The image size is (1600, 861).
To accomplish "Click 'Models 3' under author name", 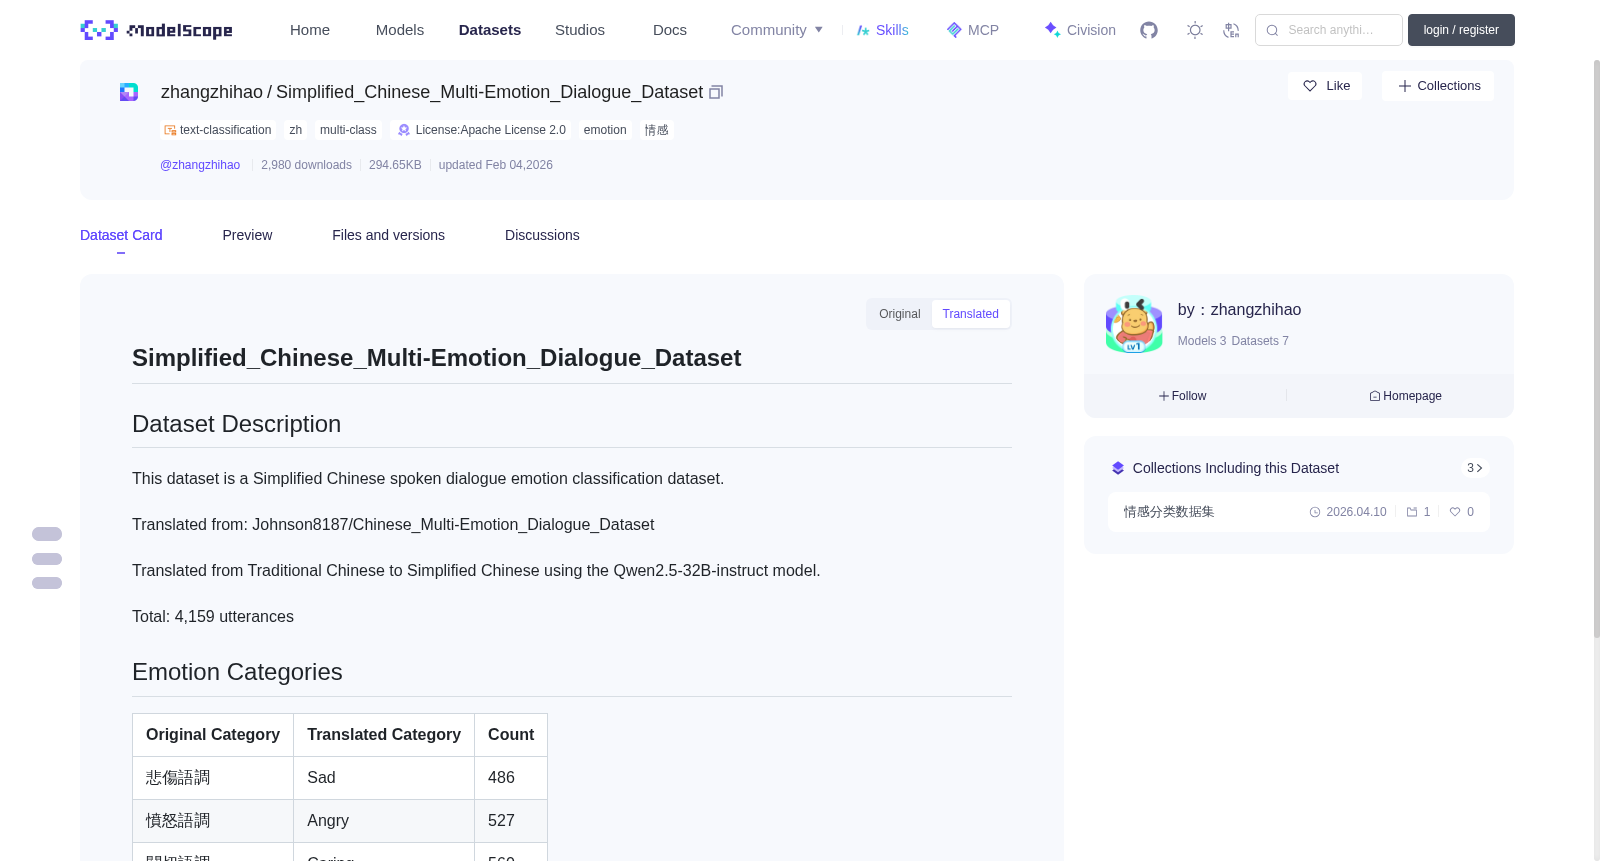I will (1202, 341).
